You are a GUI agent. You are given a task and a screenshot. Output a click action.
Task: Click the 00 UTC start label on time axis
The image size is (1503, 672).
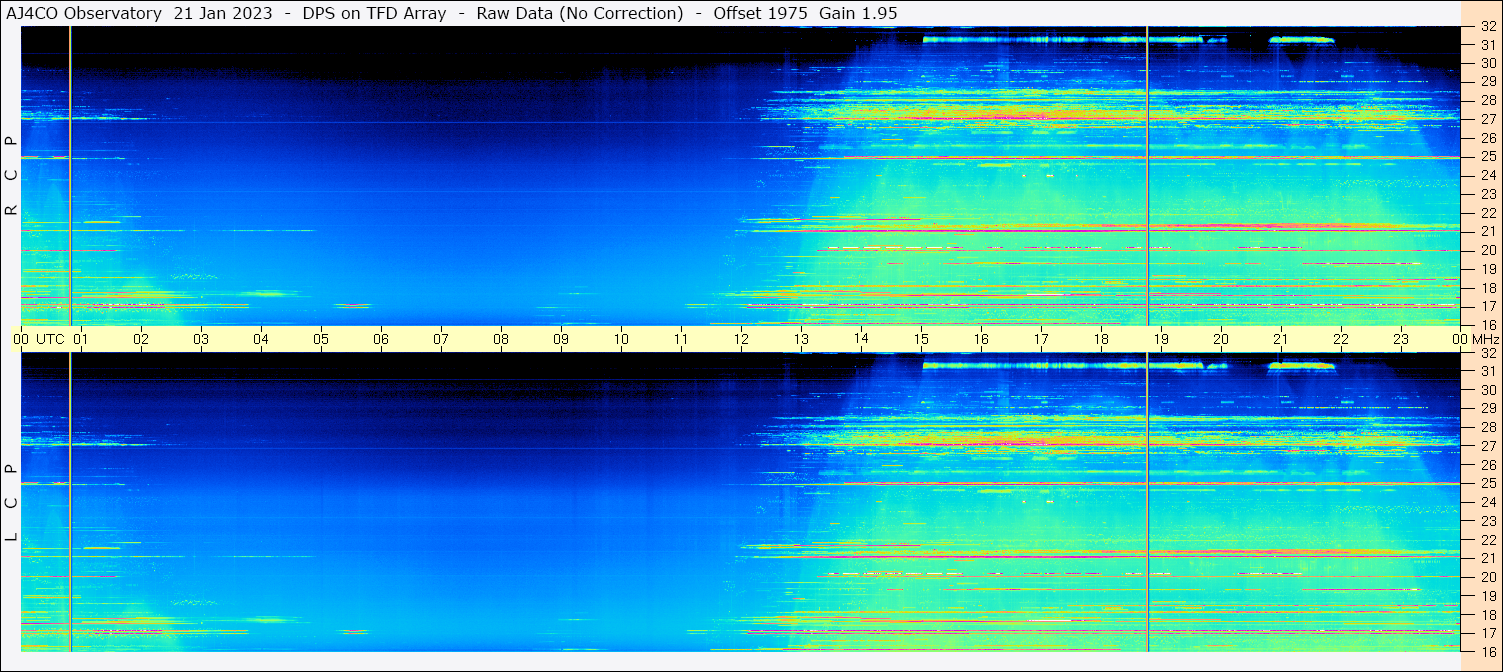coord(39,339)
